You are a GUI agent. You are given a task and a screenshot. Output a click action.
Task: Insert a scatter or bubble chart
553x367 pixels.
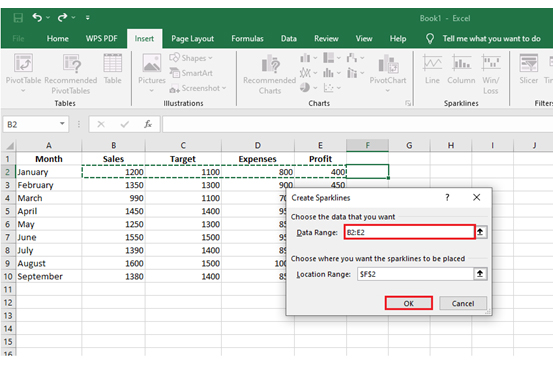[x=332, y=88]
